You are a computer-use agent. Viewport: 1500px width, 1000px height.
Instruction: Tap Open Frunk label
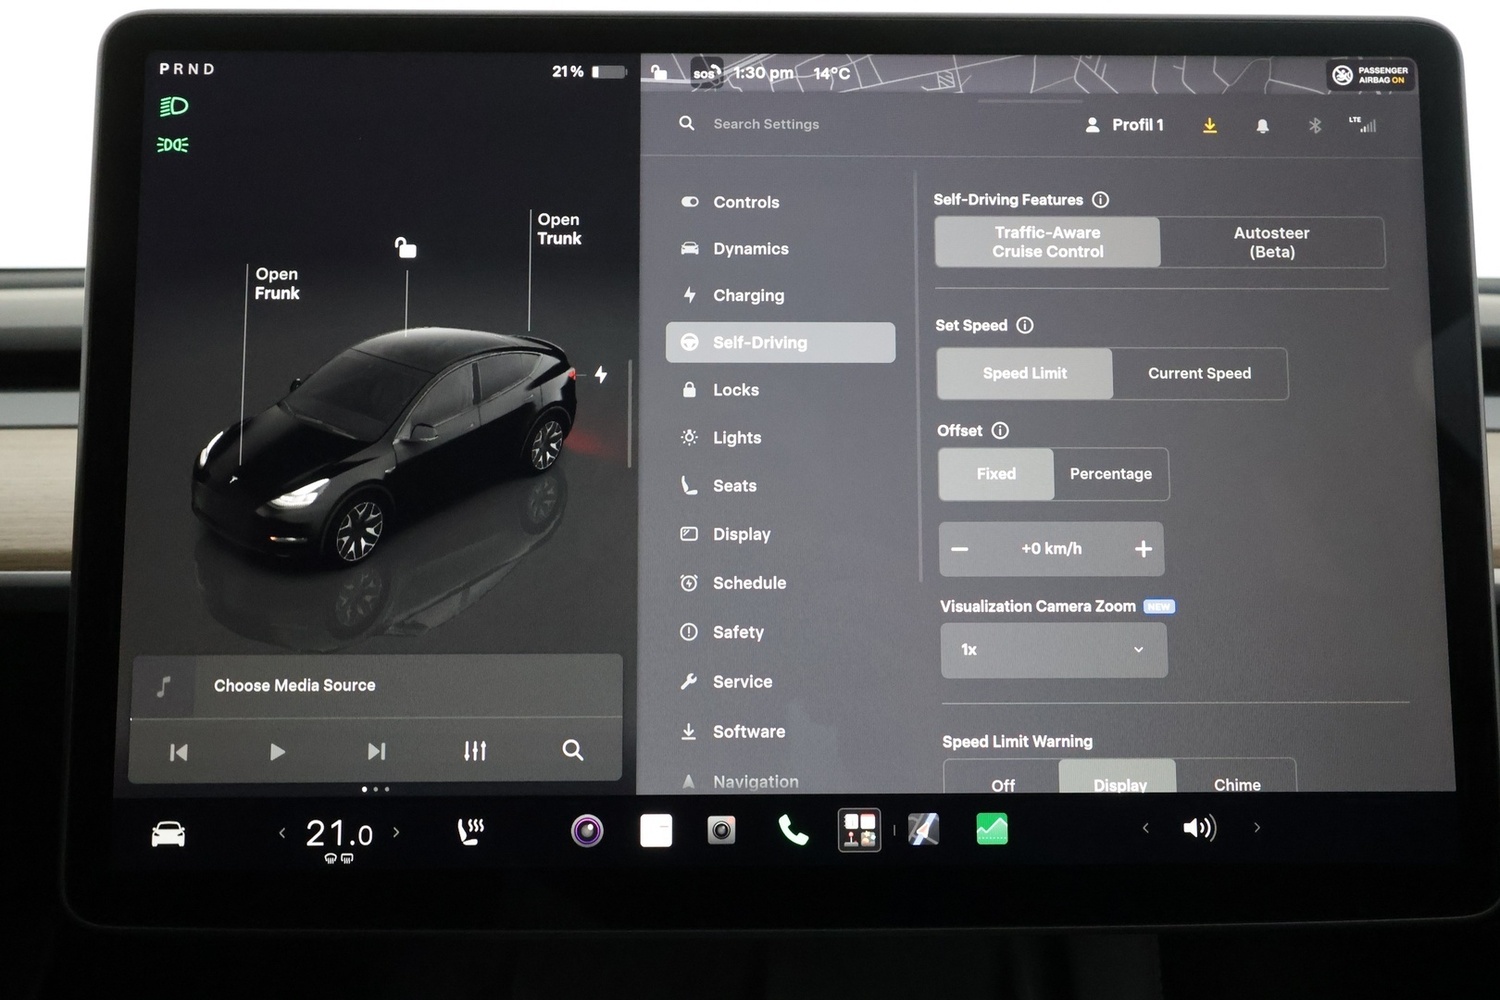pyautogui.click(x=277, y=283)
